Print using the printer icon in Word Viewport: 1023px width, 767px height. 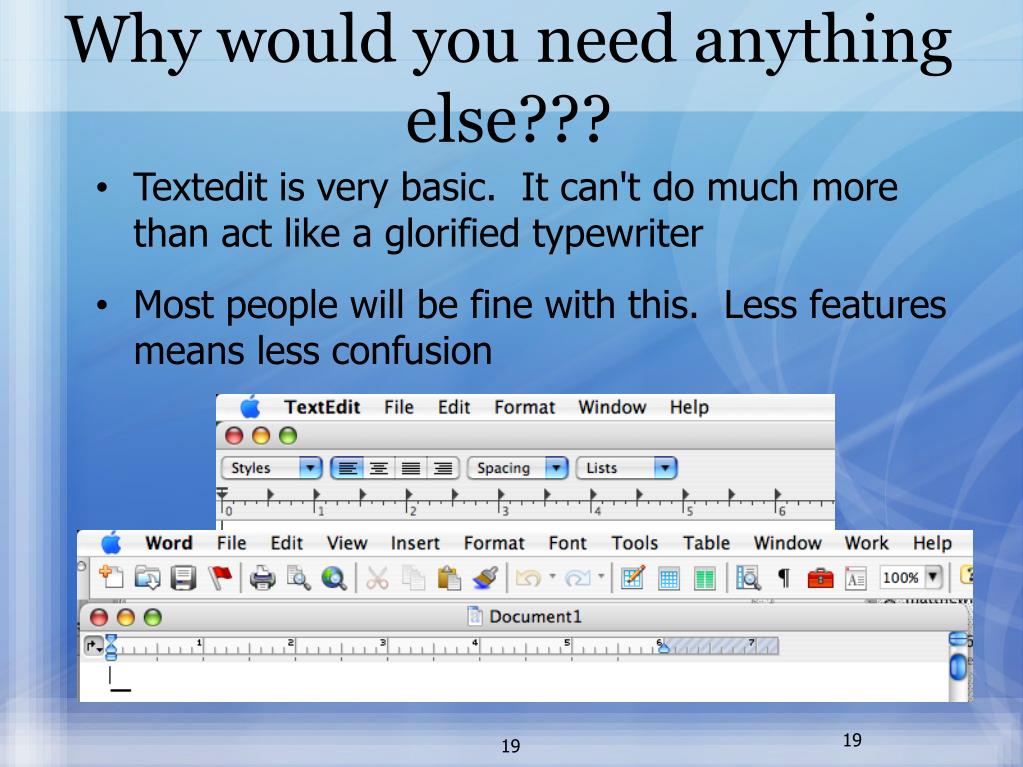pyautogui.click(x=262, y=578)
